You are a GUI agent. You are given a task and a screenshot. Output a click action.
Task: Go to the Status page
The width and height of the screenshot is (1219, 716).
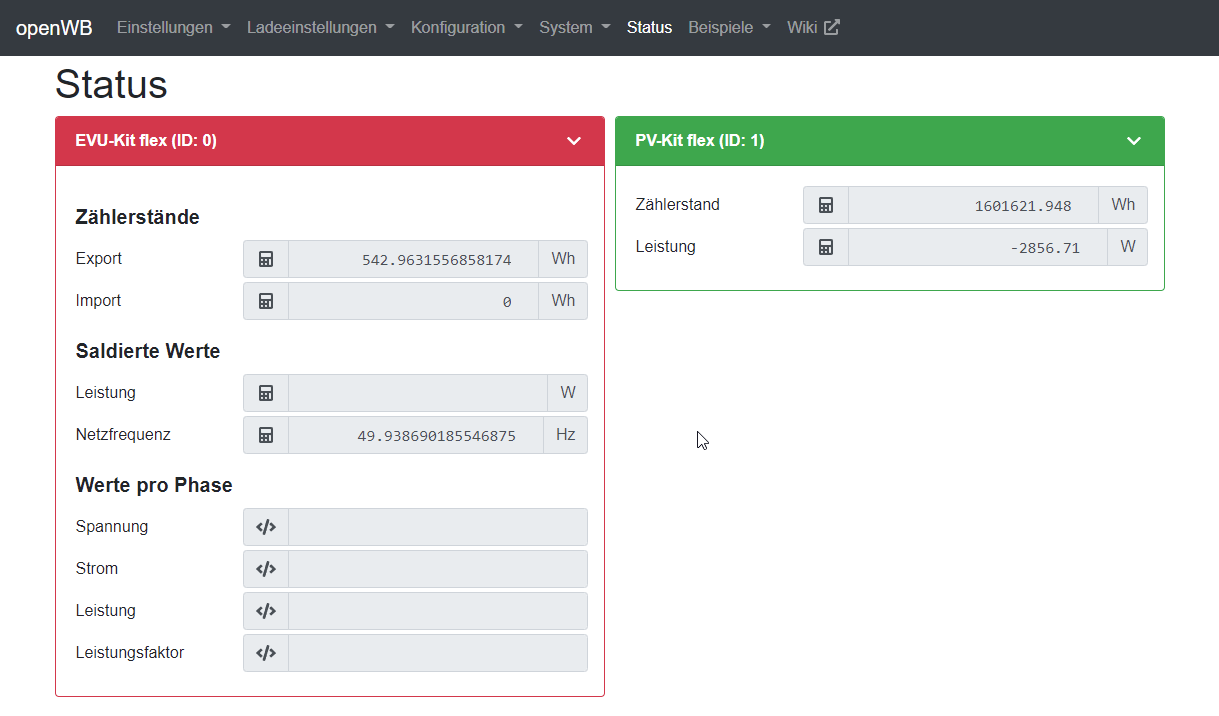pos(649,28)
